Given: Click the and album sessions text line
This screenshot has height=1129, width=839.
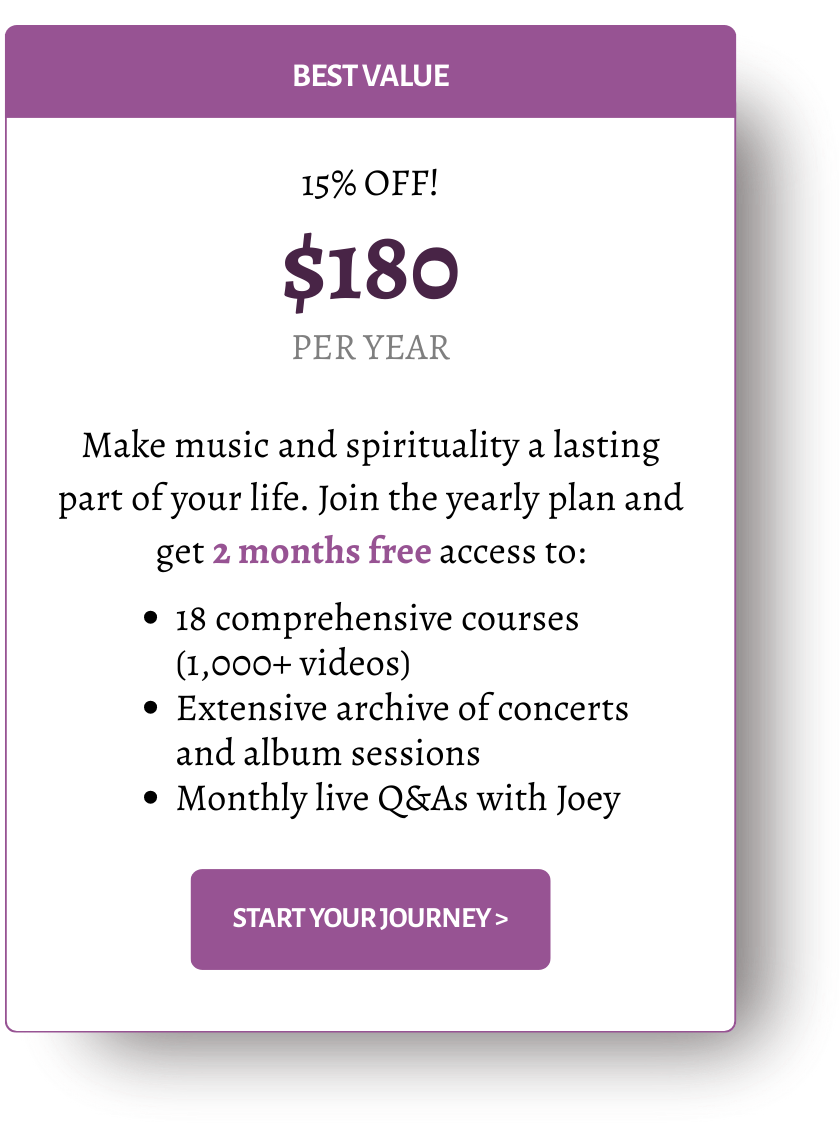Looking at the screenshot, I should click(x=328, y=753).
